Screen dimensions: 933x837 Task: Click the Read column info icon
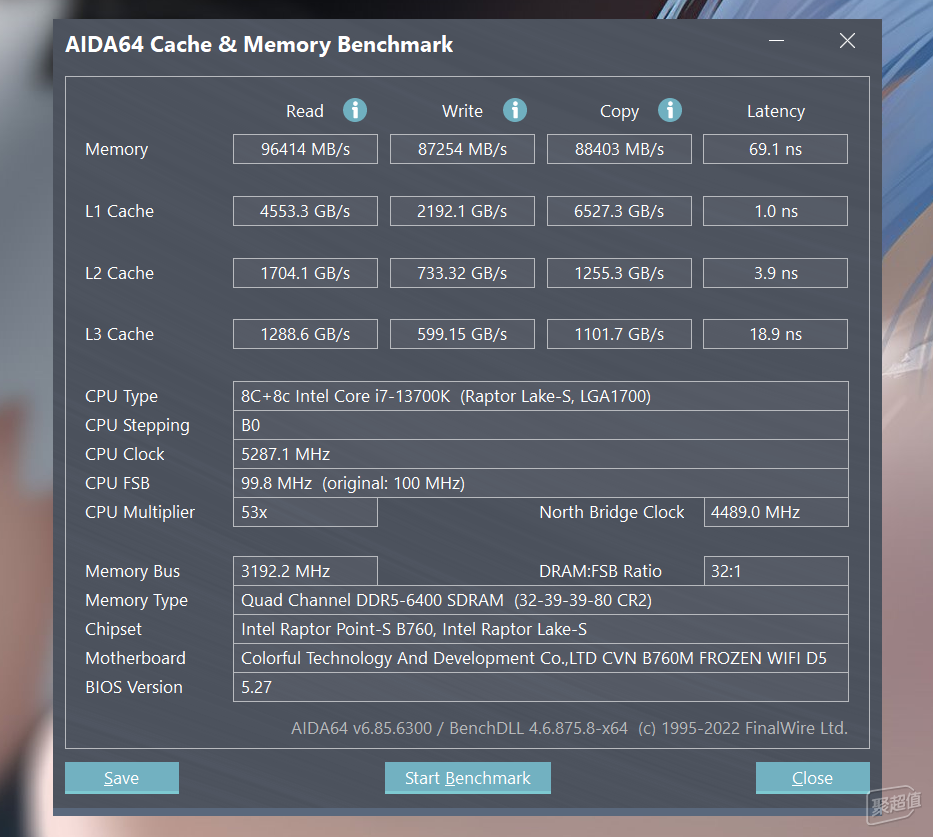pyautogui.click(x=355, y=110)
